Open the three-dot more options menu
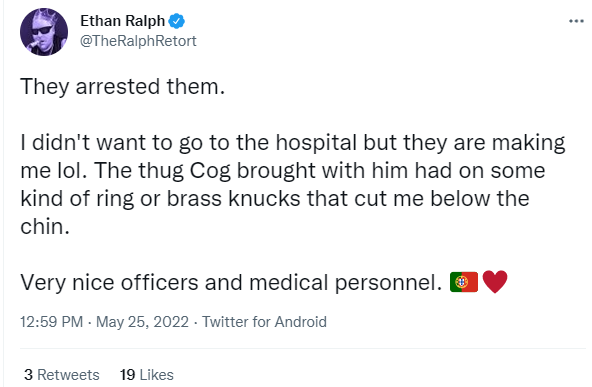This screenshot has width=592, height=387. (x=576, y=21)
